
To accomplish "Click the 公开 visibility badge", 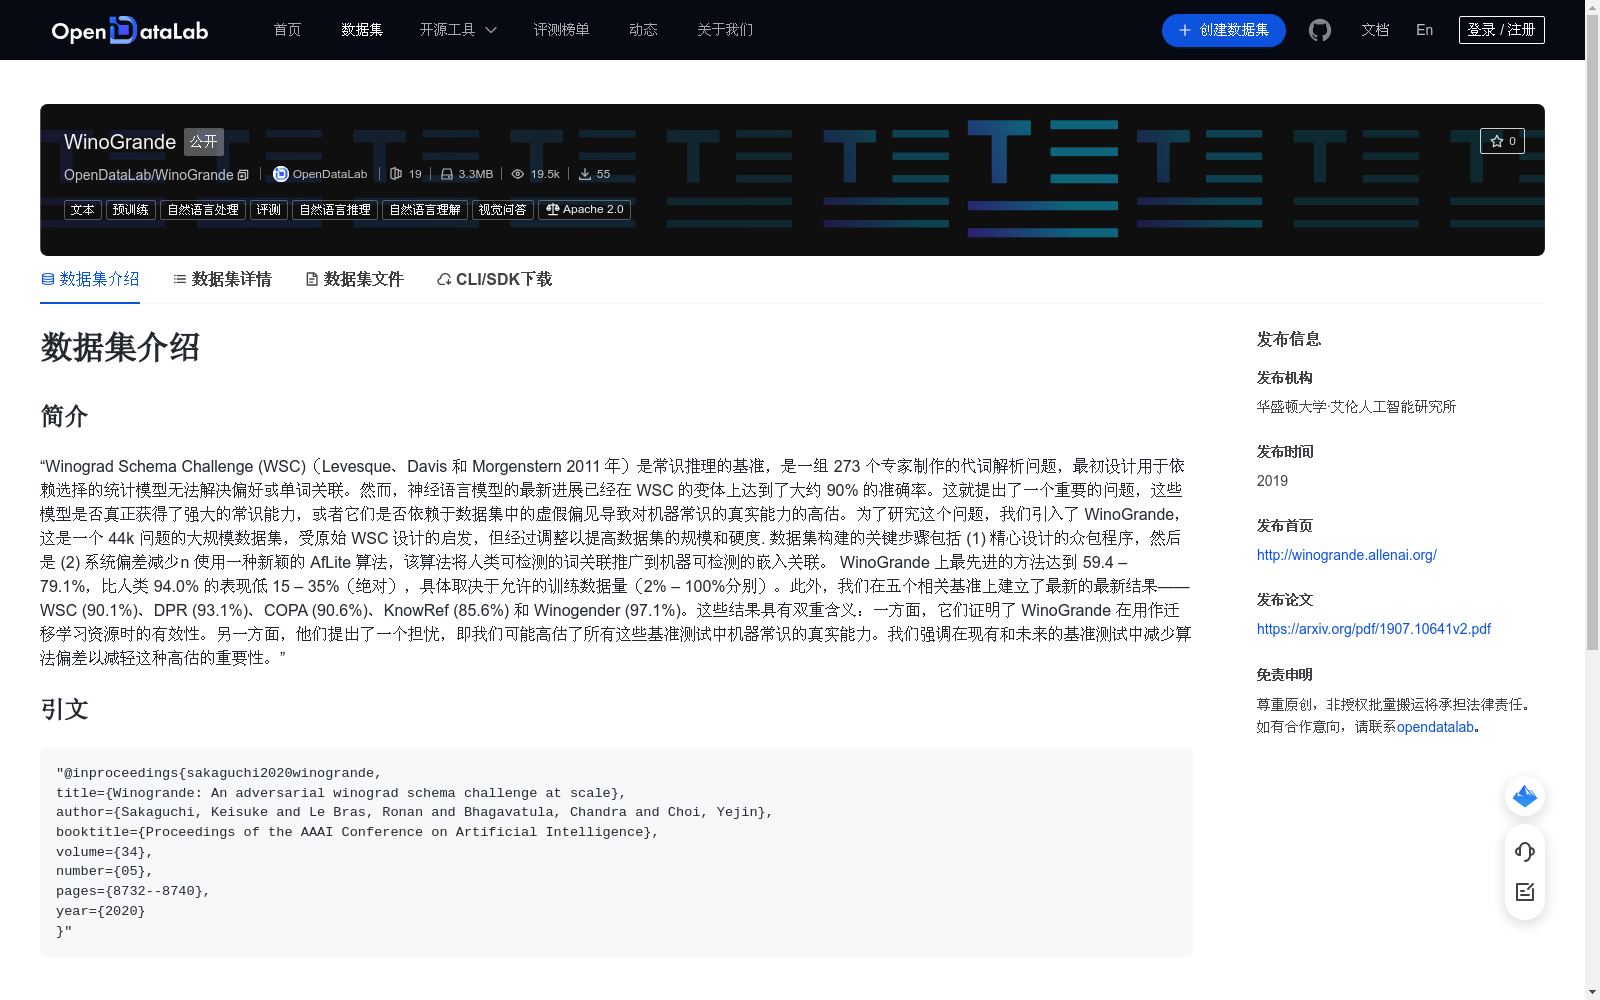I will click(204, 142).
